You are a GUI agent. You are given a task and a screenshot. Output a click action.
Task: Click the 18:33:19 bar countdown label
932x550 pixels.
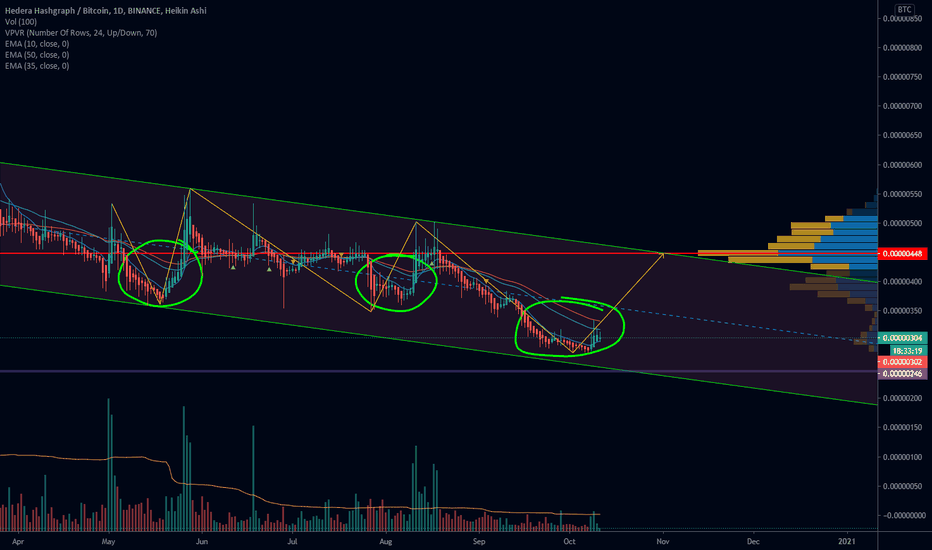pyautogui.click(x=906, y=351)
